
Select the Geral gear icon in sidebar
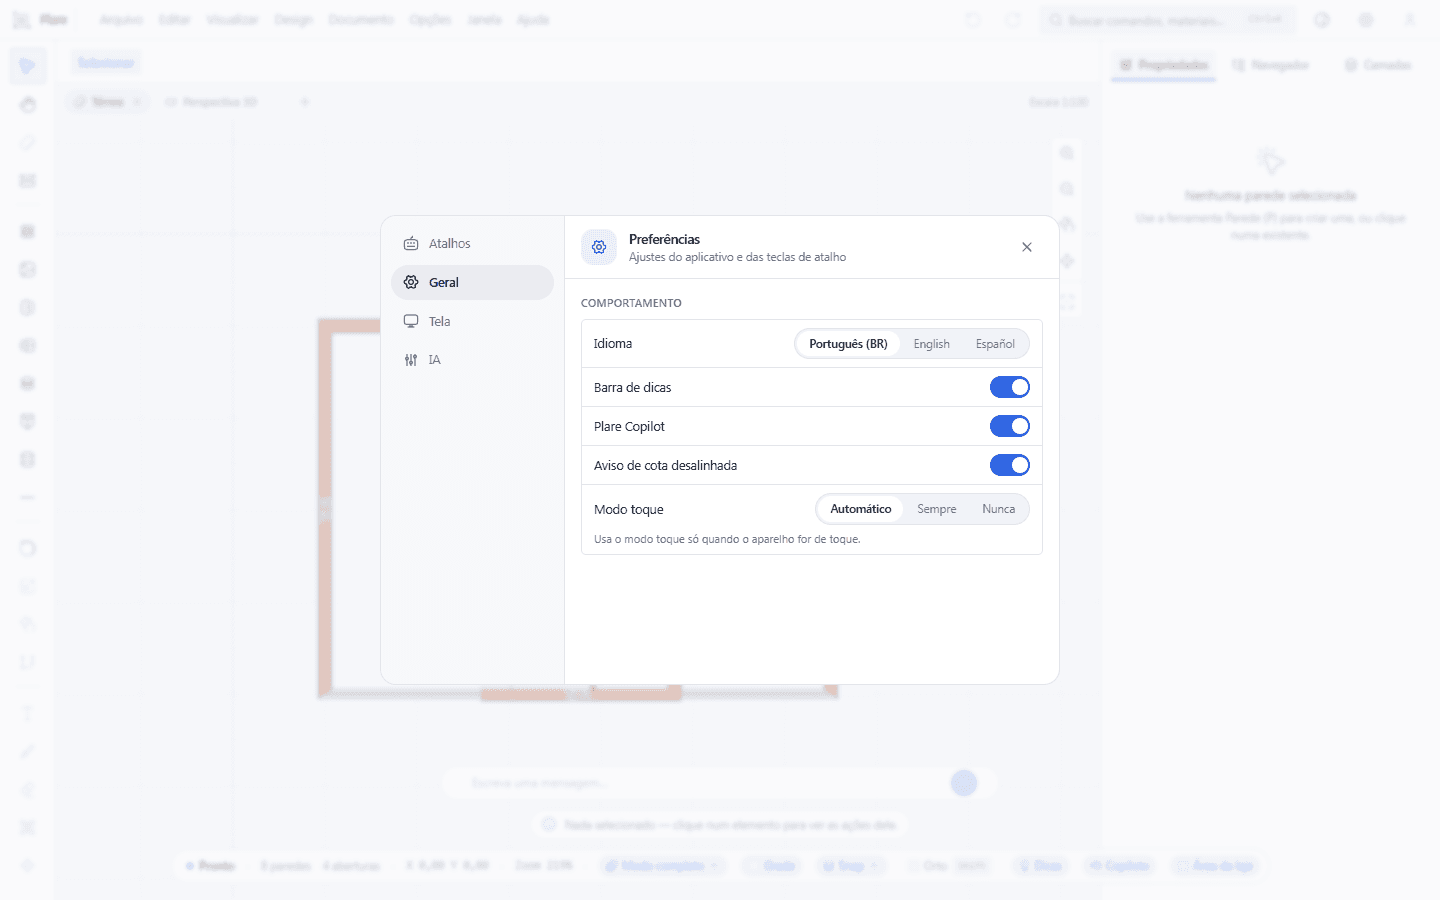coord(411,283)
